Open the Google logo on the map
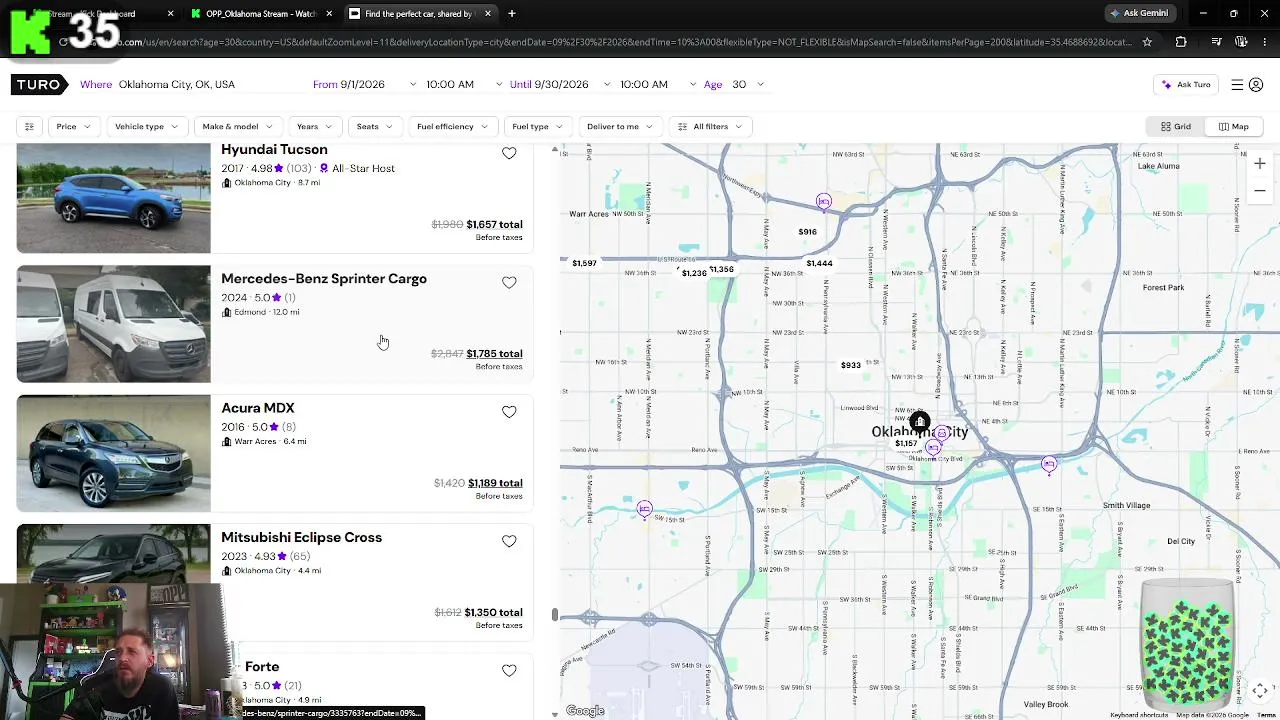 pos(585,711)
